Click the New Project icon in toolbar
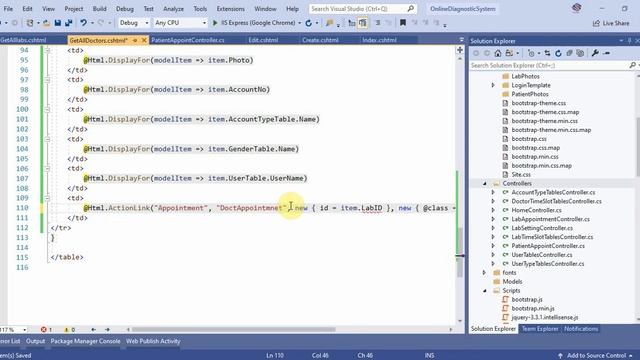Image resolution: width=640 pixels, height=360 pixels. click(x=30, y=23)
